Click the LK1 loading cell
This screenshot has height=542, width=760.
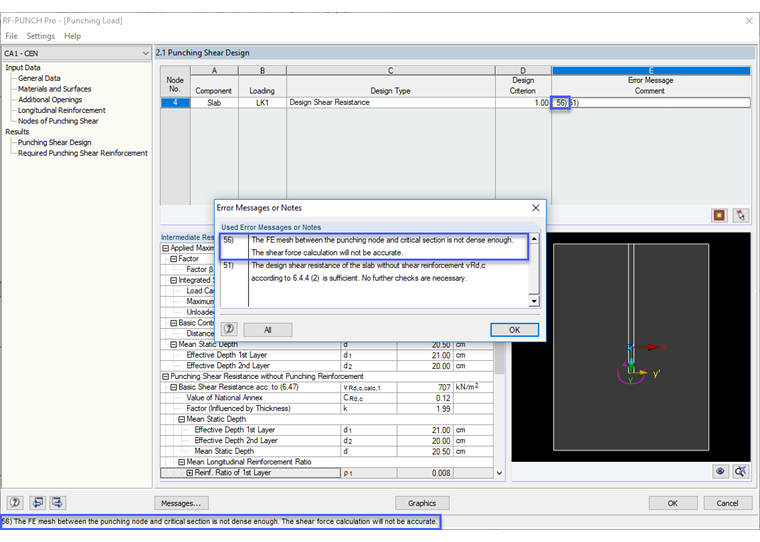[262, 103]
